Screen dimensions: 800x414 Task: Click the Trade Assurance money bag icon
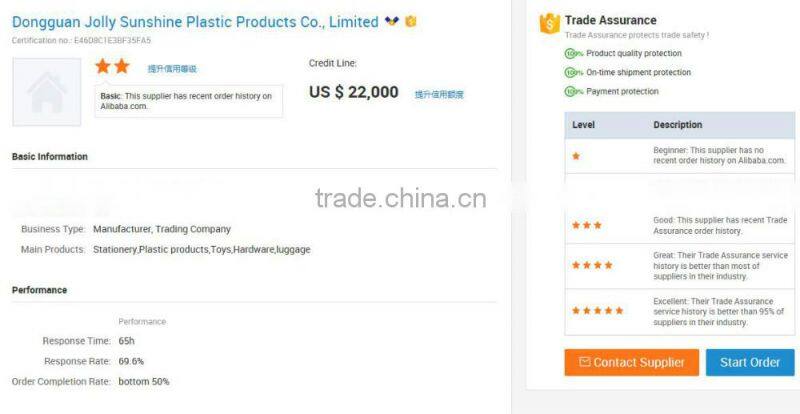pyautogui.click(x=549, y=24)
